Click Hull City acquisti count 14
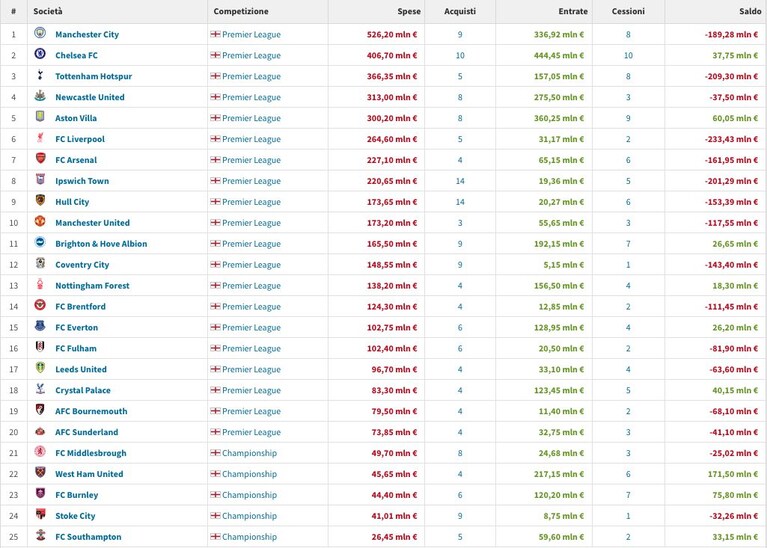The width and height of the screenshot is (767, 548). click(460, 202)
